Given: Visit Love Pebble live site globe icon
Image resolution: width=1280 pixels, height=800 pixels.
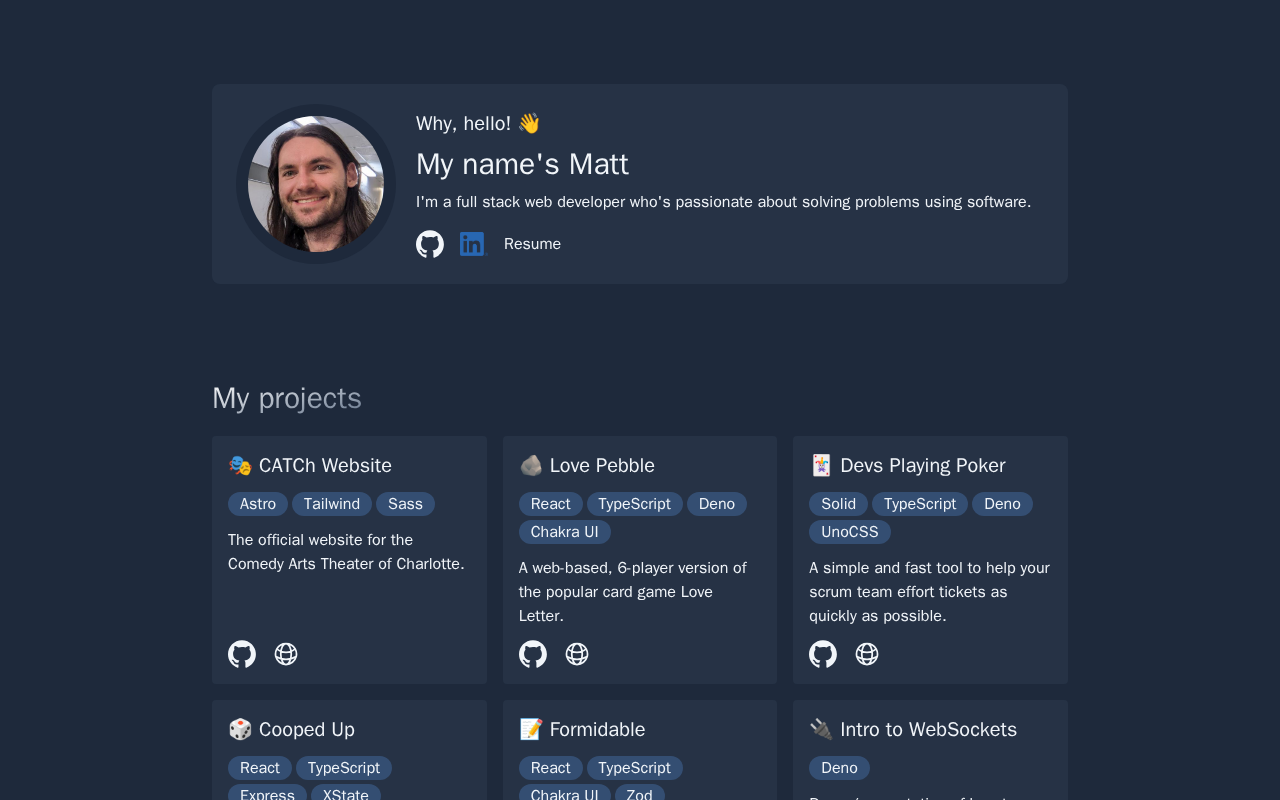Looking at the screenshot, I should coord(577,654).
